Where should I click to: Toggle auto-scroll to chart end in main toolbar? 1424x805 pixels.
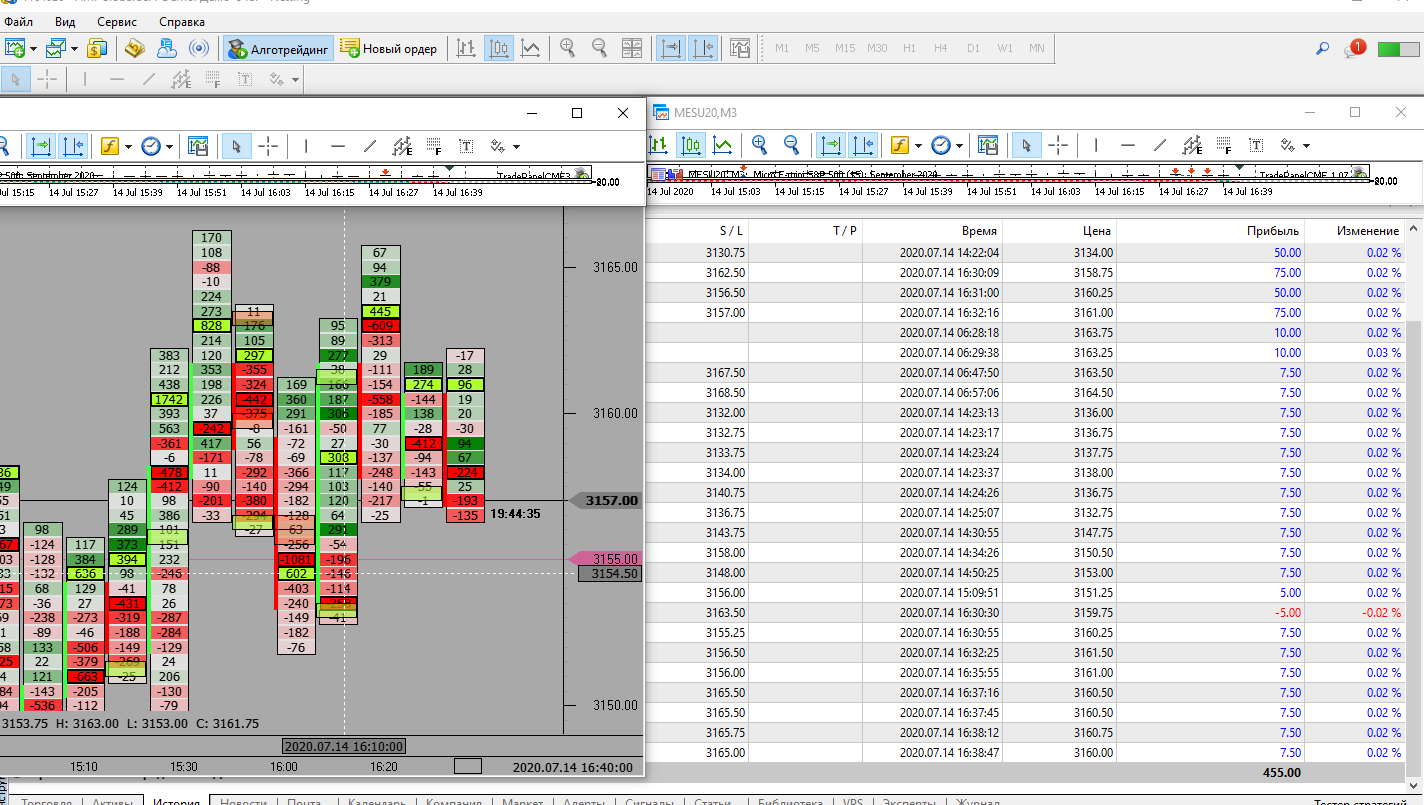point(671,48)
